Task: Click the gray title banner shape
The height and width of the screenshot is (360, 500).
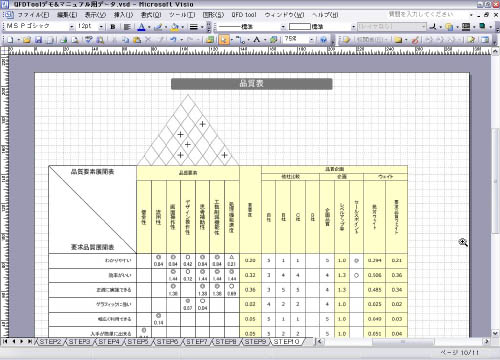Action: (x=252, y=84)
